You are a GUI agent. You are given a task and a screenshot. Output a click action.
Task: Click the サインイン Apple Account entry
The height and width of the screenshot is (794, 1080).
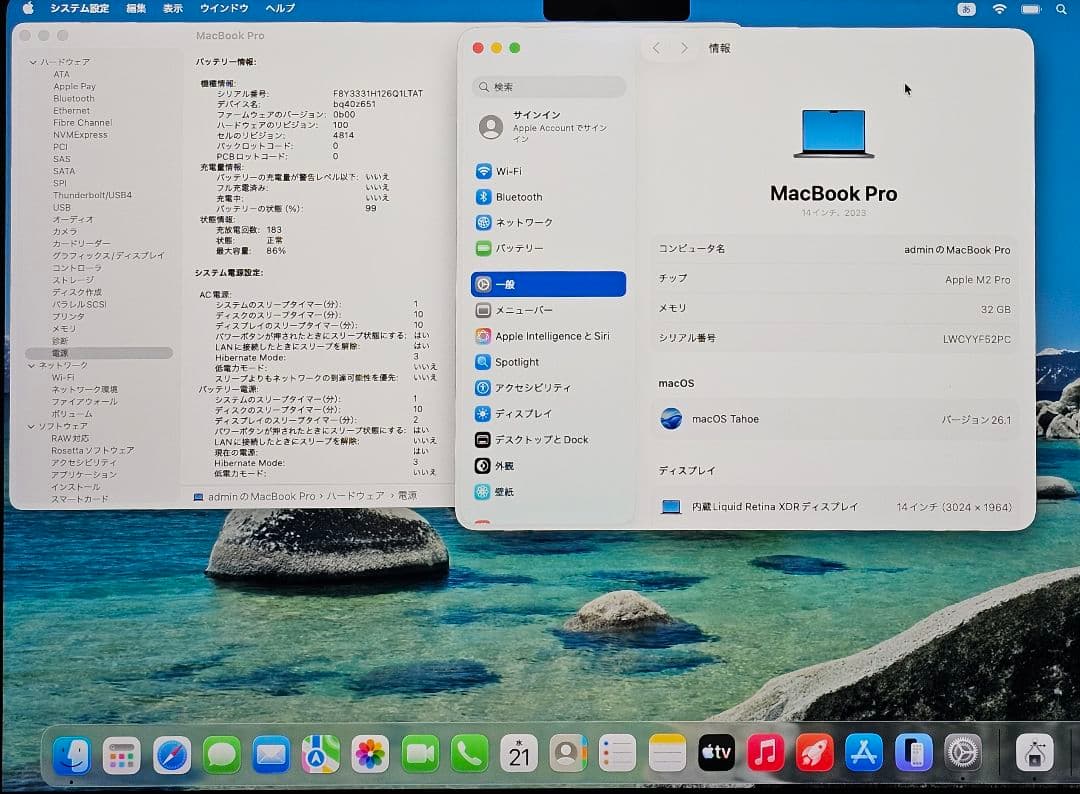(548, 127)
